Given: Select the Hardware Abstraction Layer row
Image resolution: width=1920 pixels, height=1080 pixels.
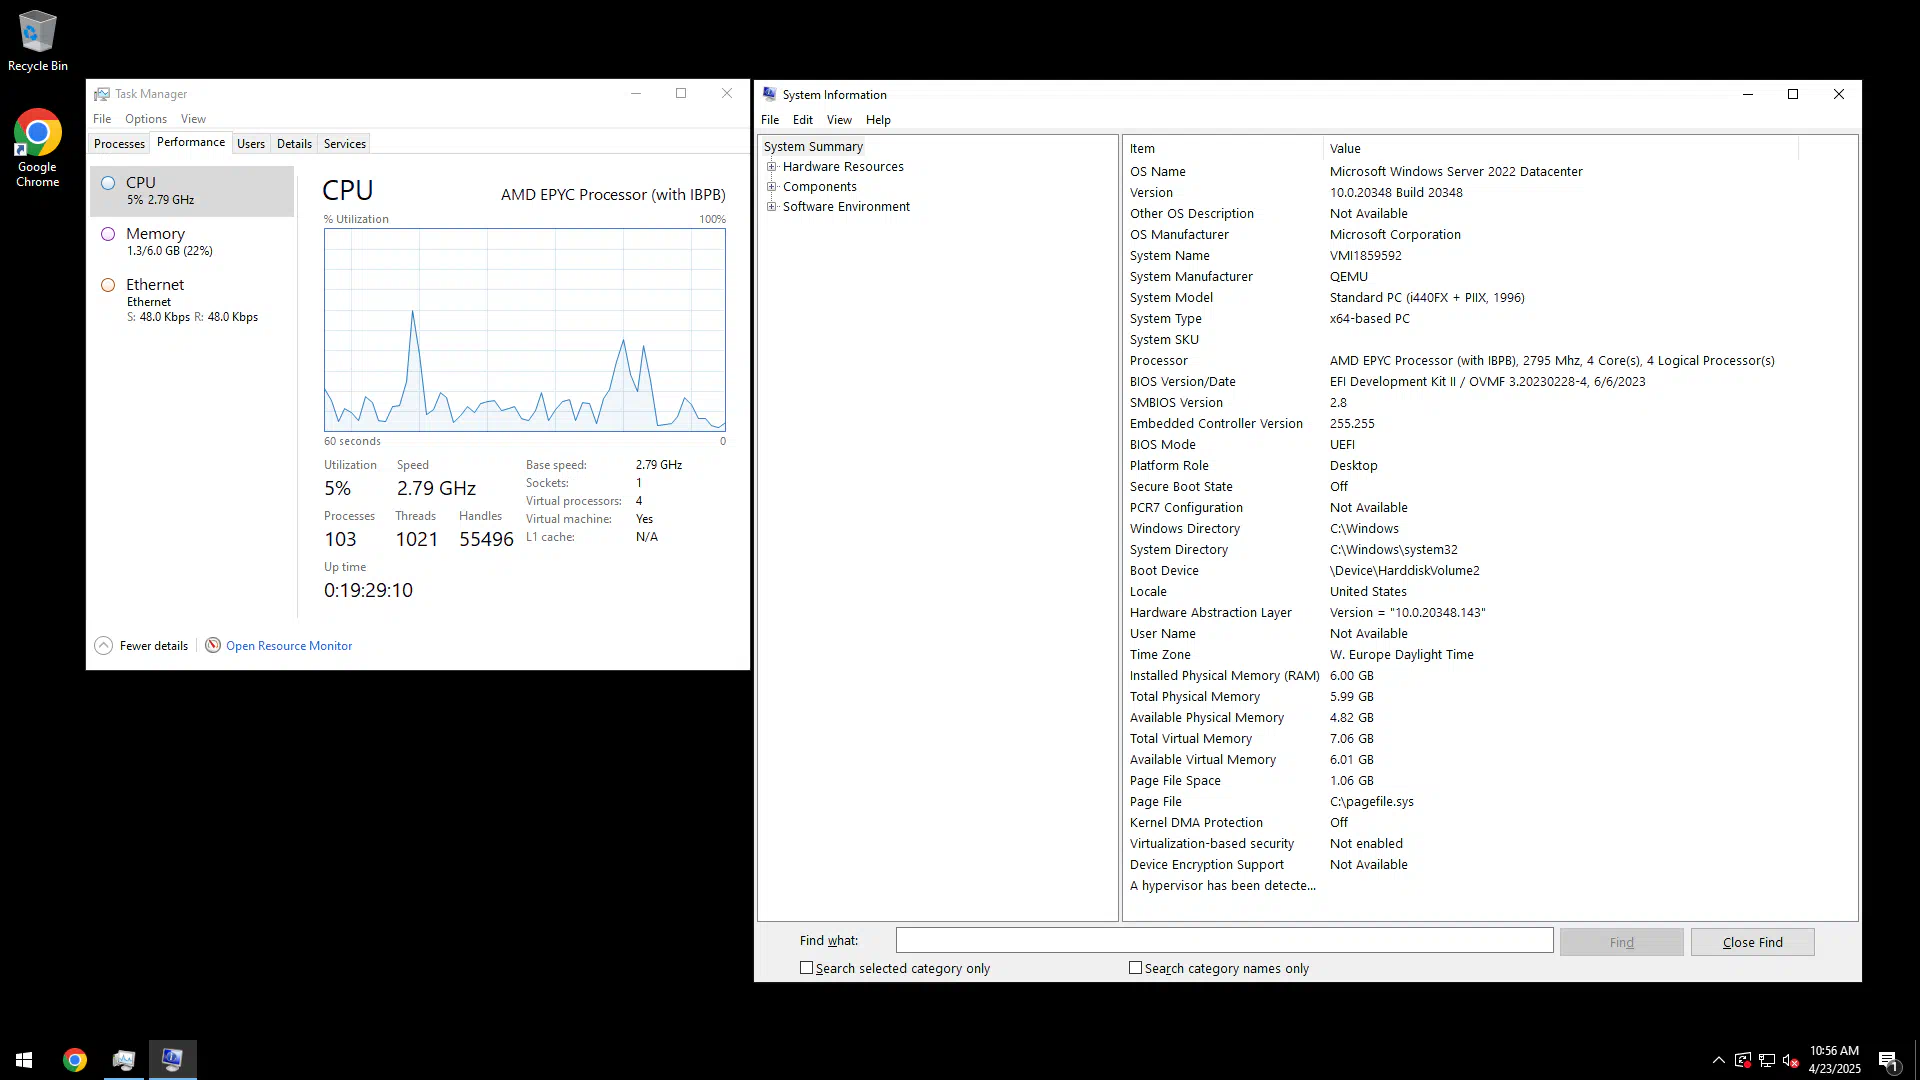Looking at the screenshot, I should pyautogui.click(x=1460, y=613).
